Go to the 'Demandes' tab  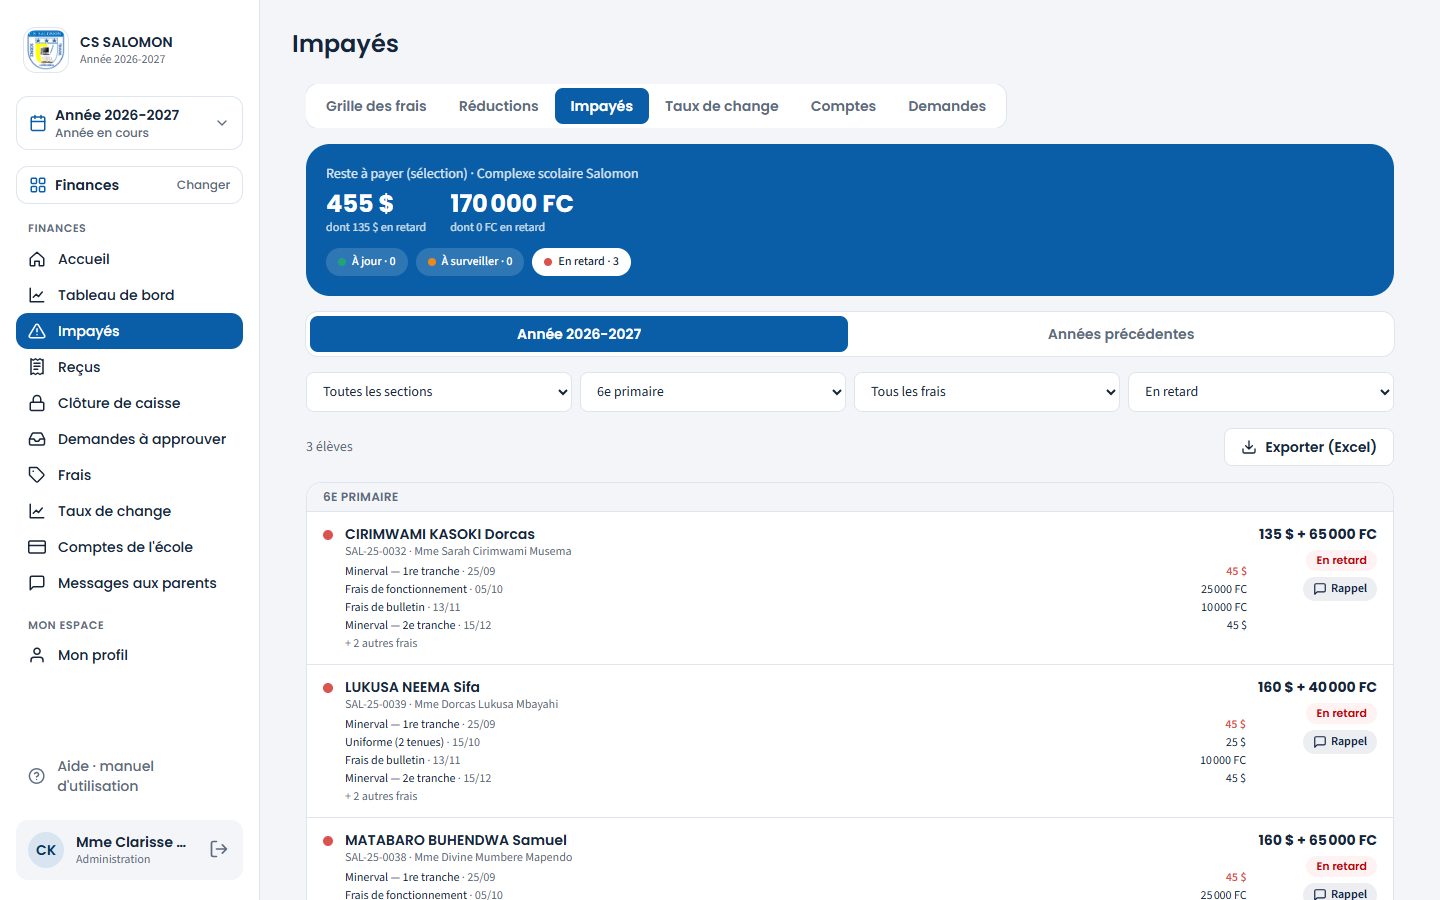tap(947, 106)
